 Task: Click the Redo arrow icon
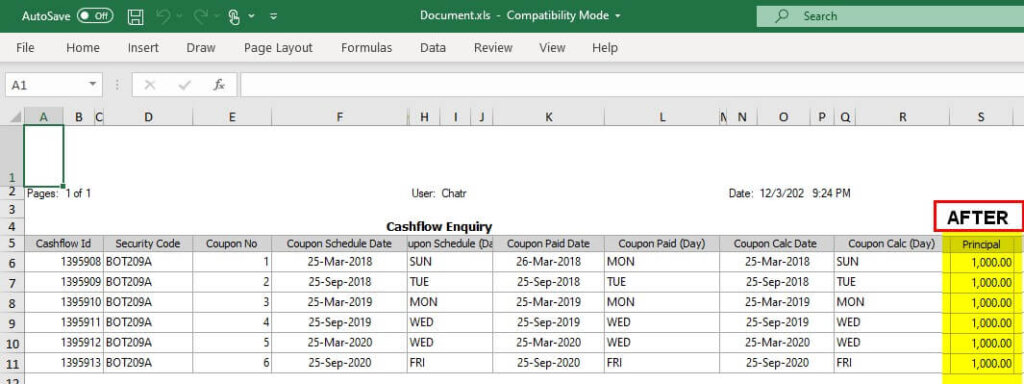coord(200,16)
